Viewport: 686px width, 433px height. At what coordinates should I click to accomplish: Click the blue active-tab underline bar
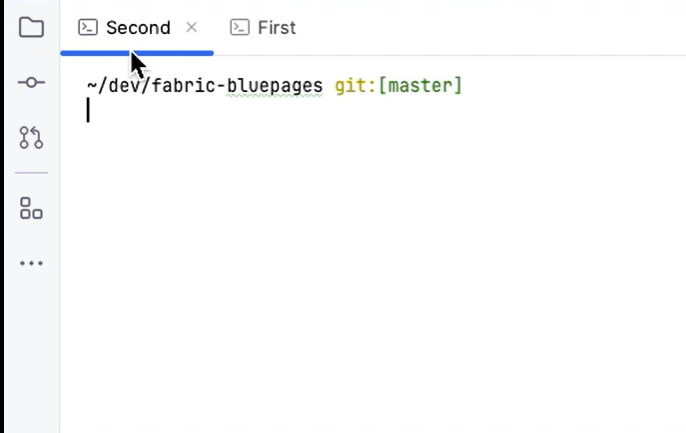pos(137,53)
